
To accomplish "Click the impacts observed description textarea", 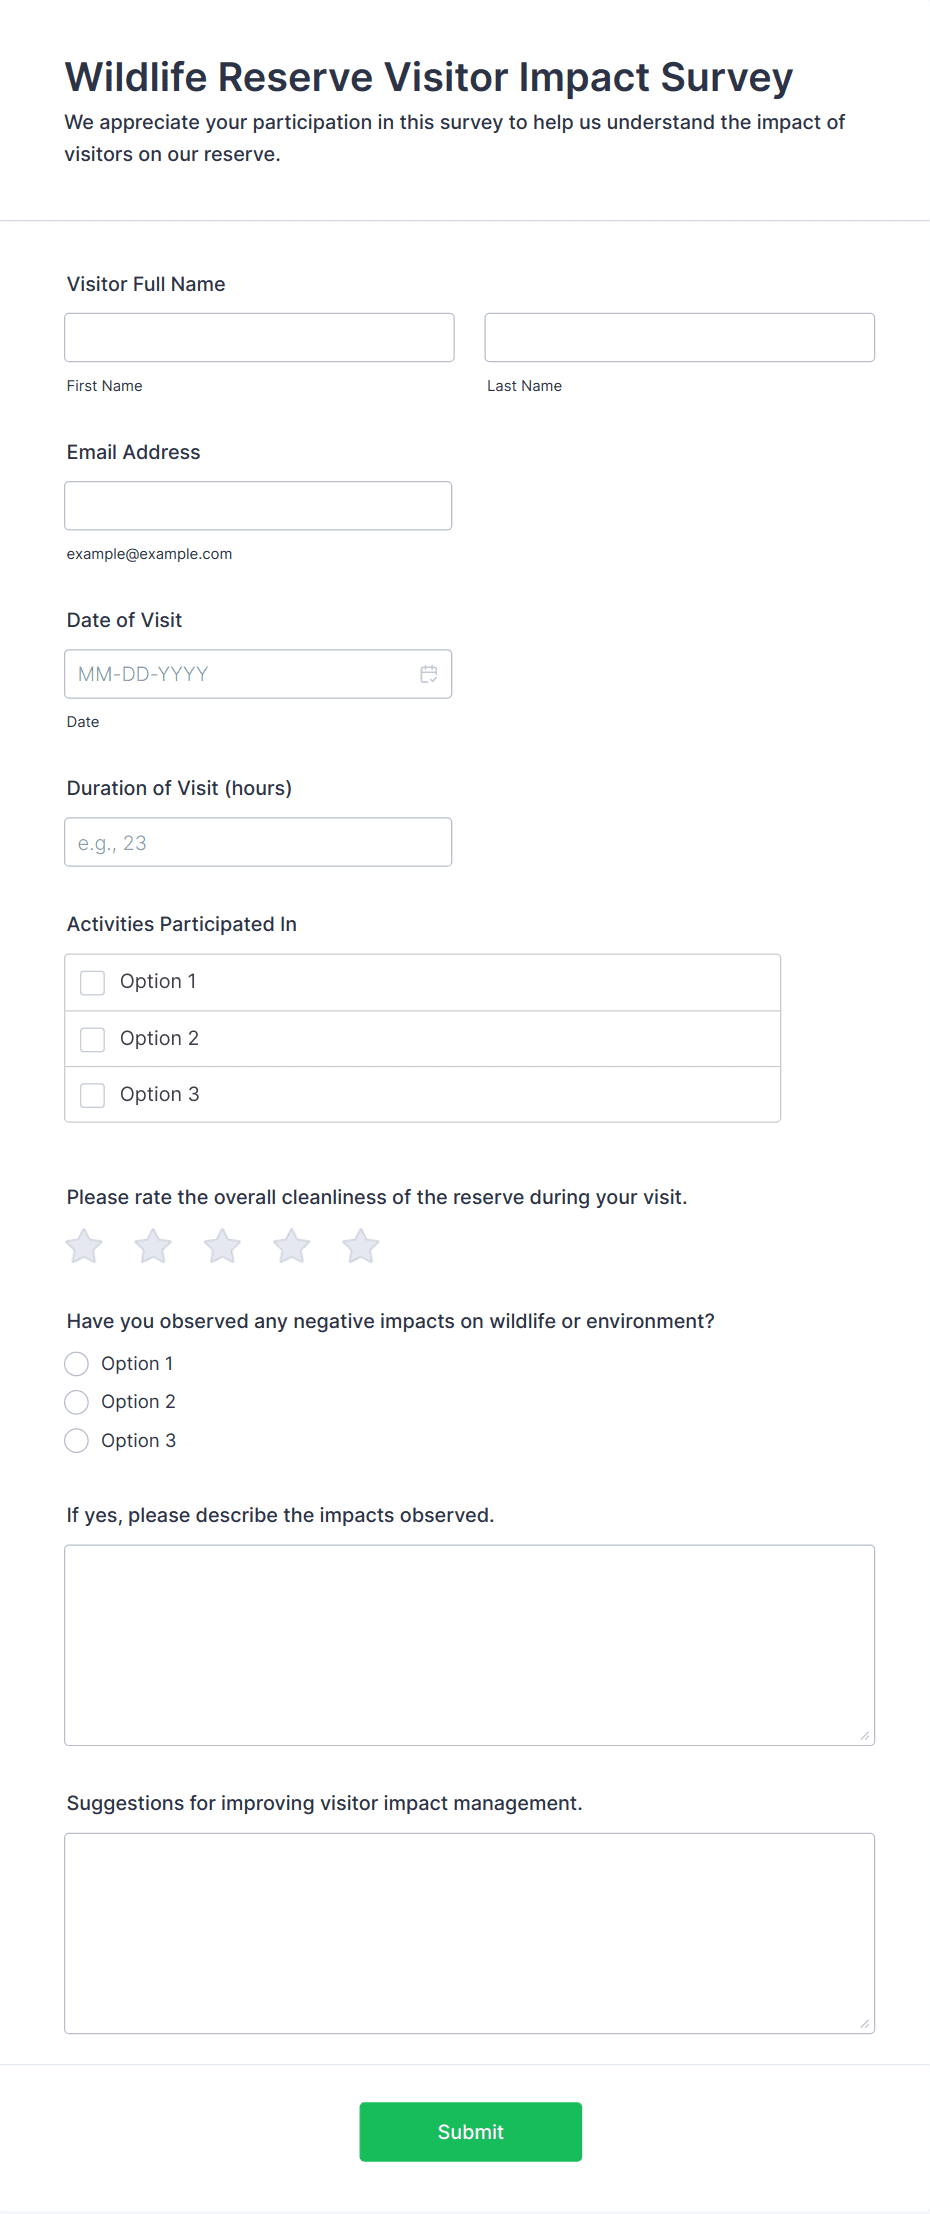I will click(469, 1645).
